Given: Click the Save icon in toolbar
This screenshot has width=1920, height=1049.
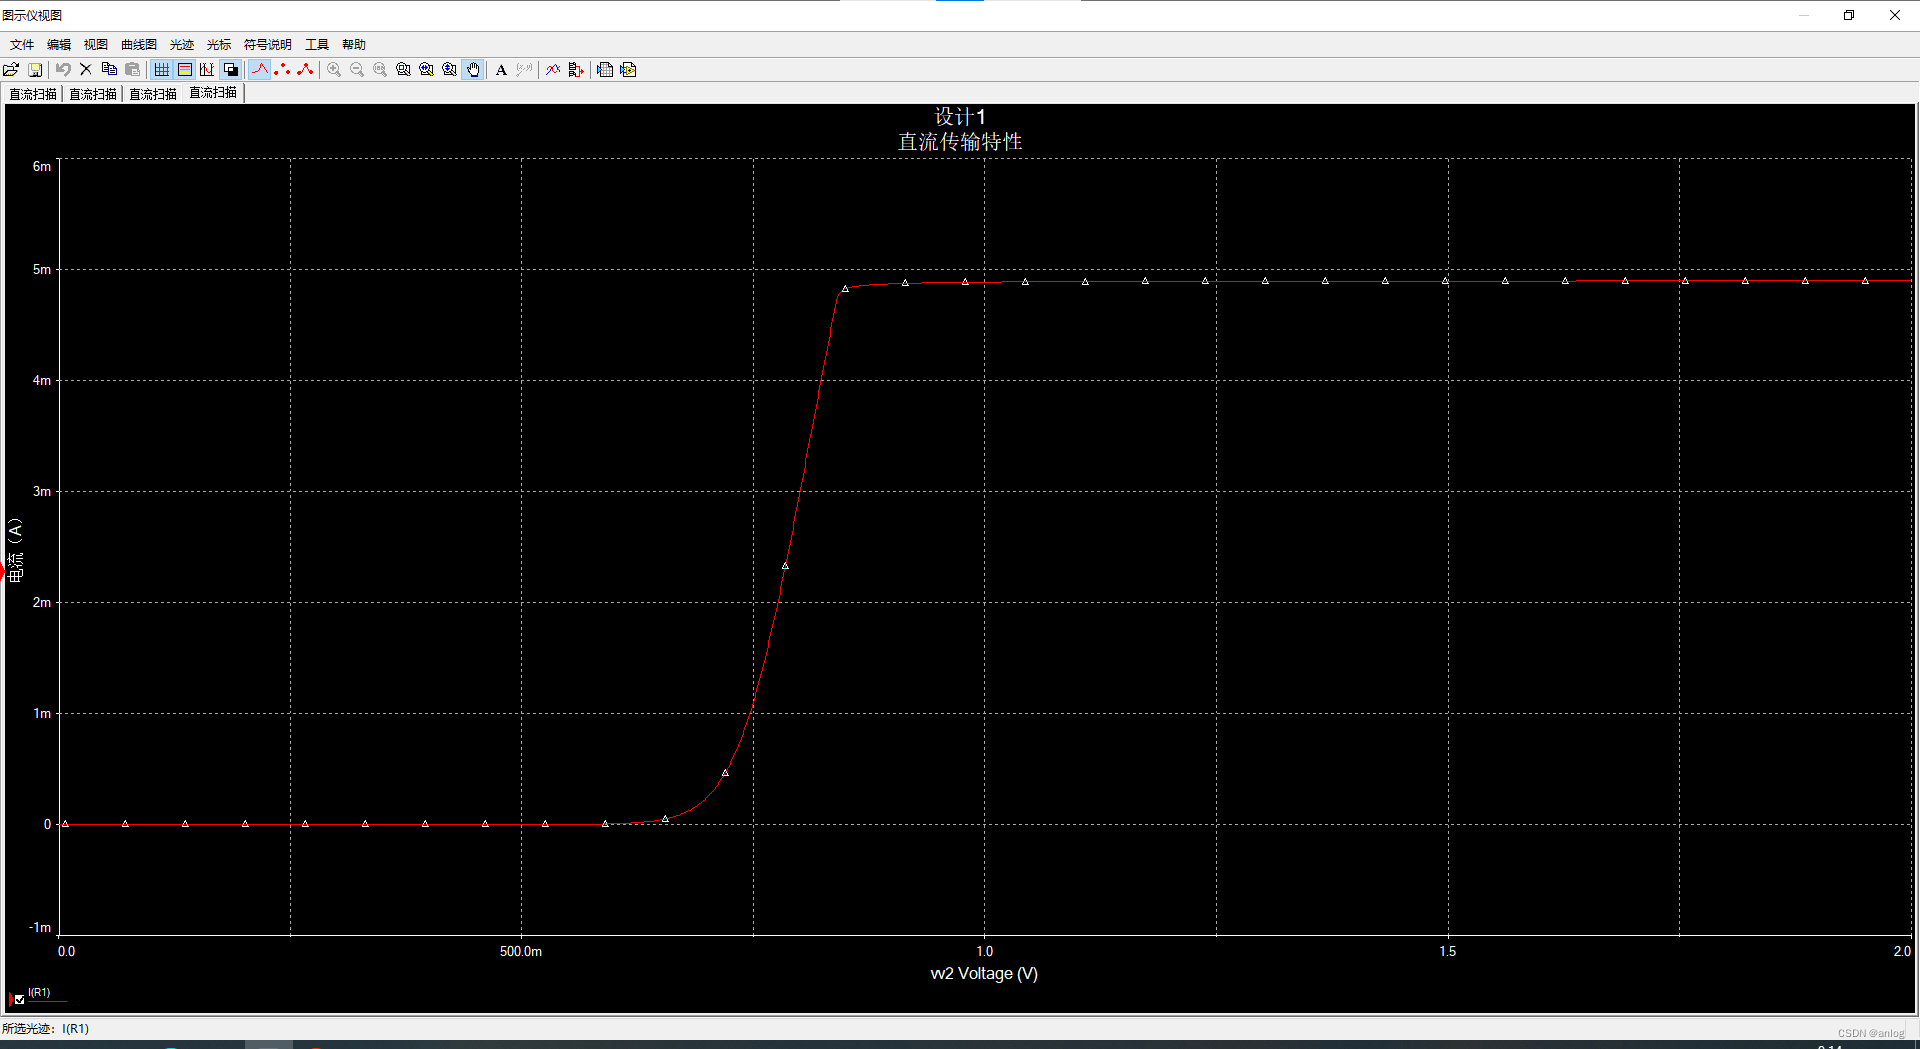Looking at the screenshot, I should pos(35,70).
